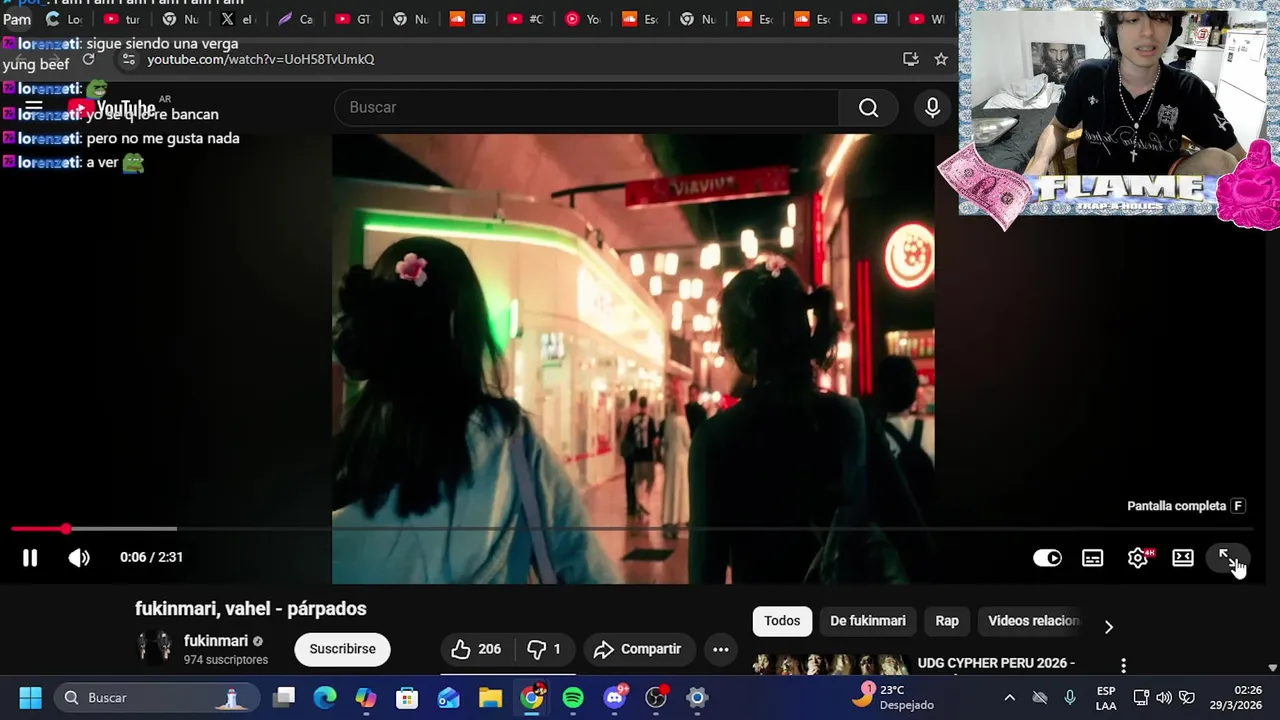Open Task View on the taskbar
The width and height of the screenshot is (1280, 720).
pos(285,697)
